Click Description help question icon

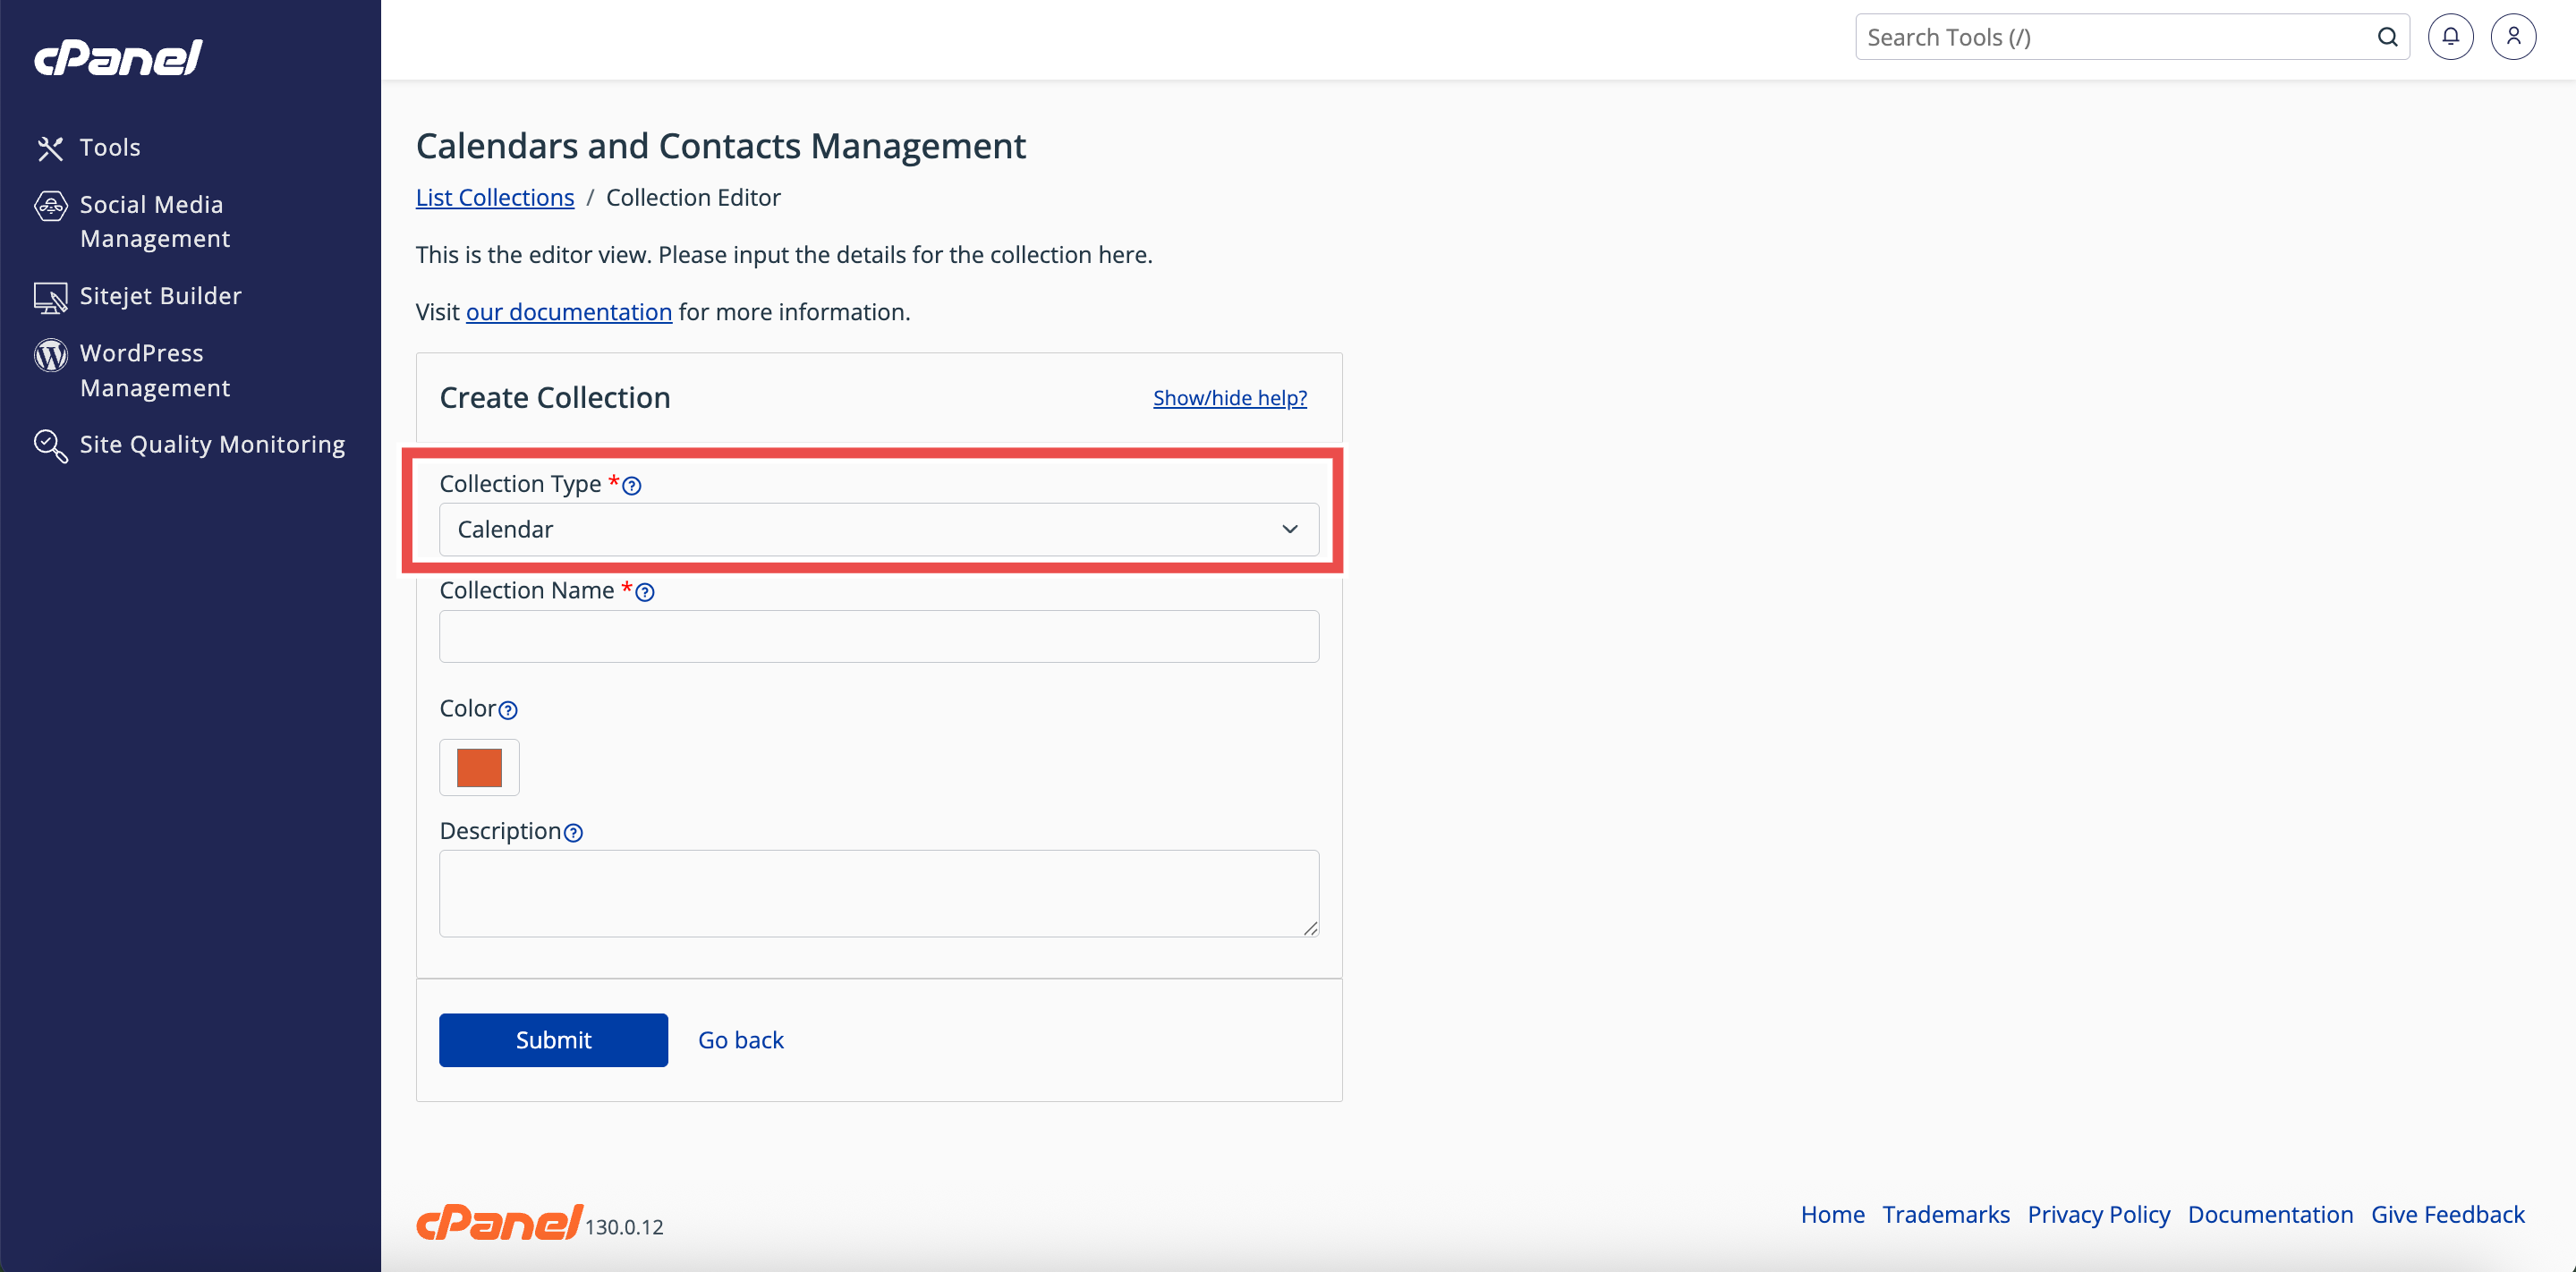tap(573, 832)
